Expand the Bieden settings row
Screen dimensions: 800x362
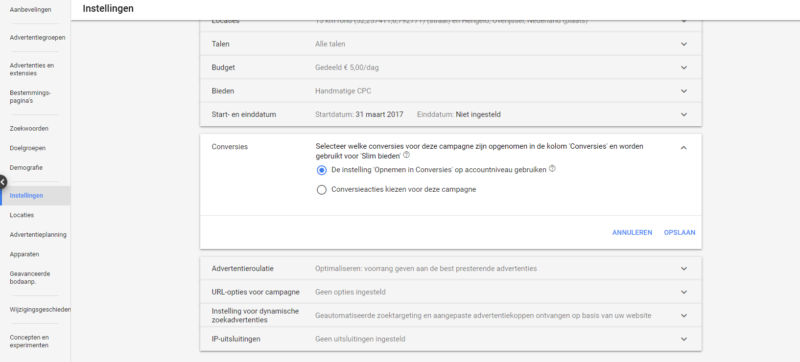point(451,91)
